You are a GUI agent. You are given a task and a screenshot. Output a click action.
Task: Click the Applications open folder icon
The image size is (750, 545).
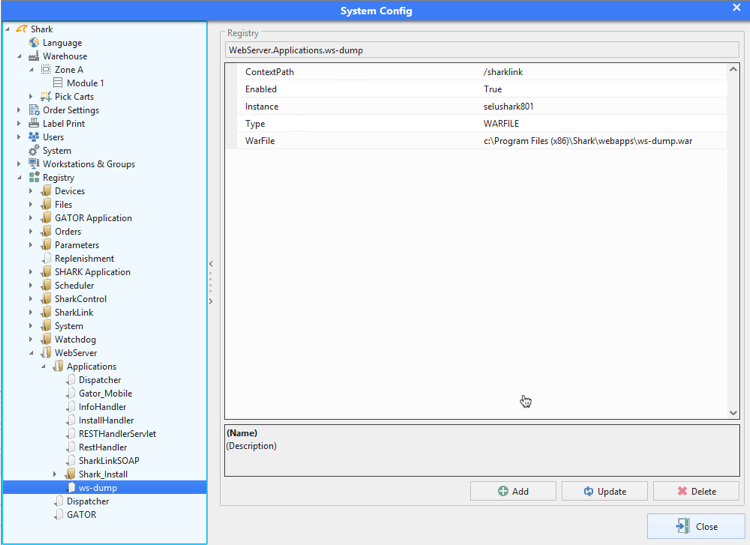click(58, 366)
